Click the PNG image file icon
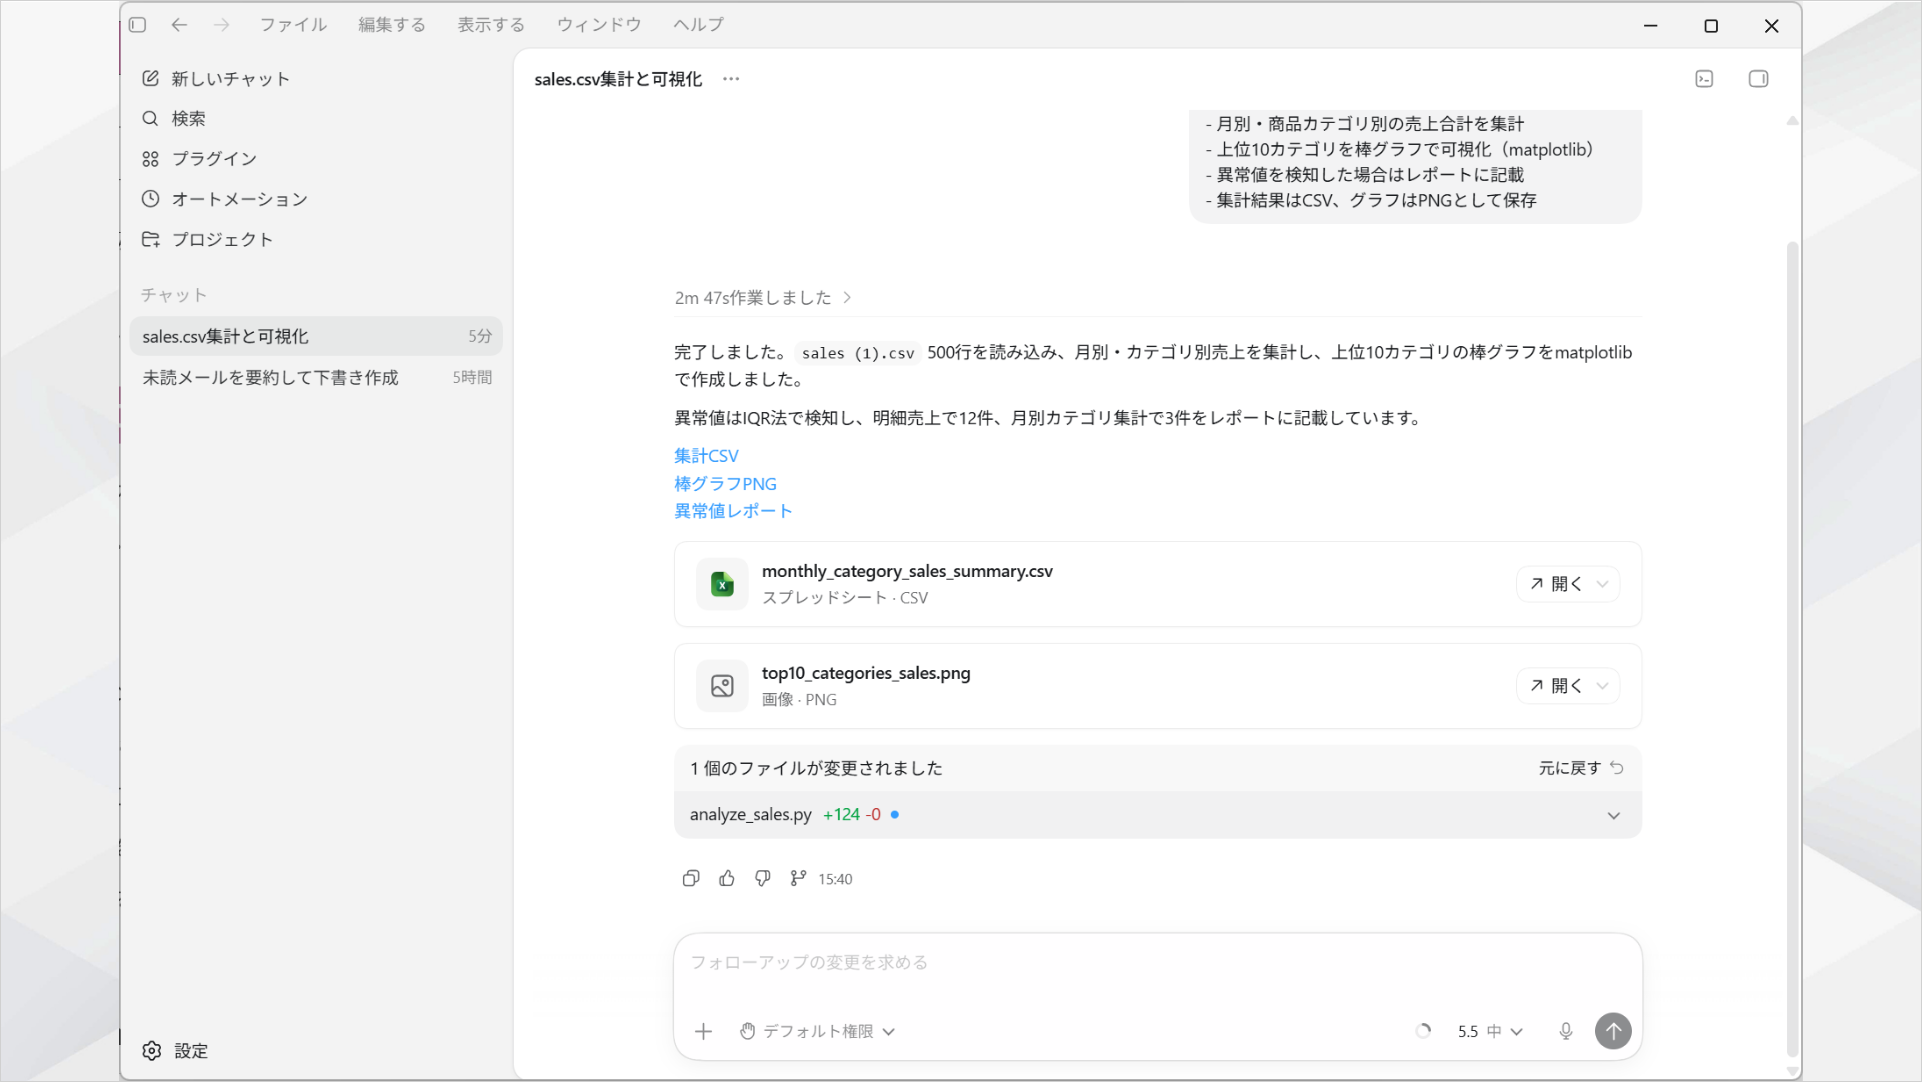Screen dimensions: 1922x1082 722,686
